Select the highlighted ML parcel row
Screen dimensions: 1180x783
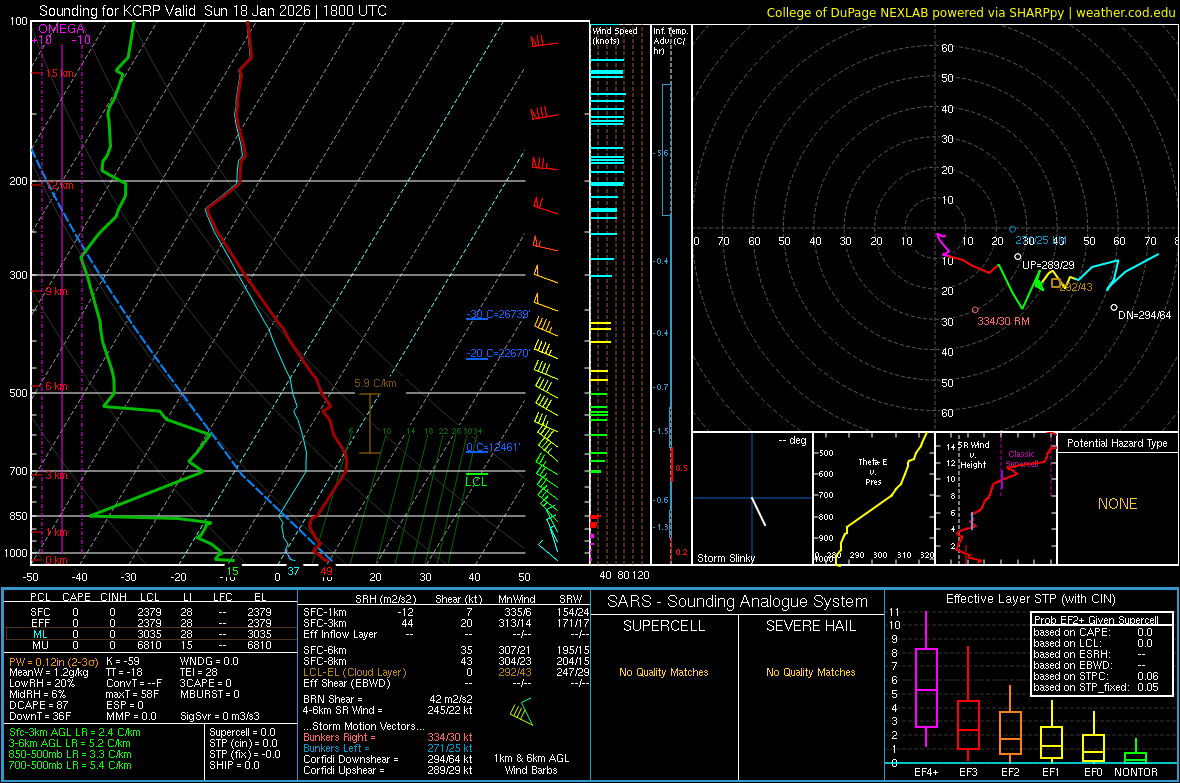point(151,634)
